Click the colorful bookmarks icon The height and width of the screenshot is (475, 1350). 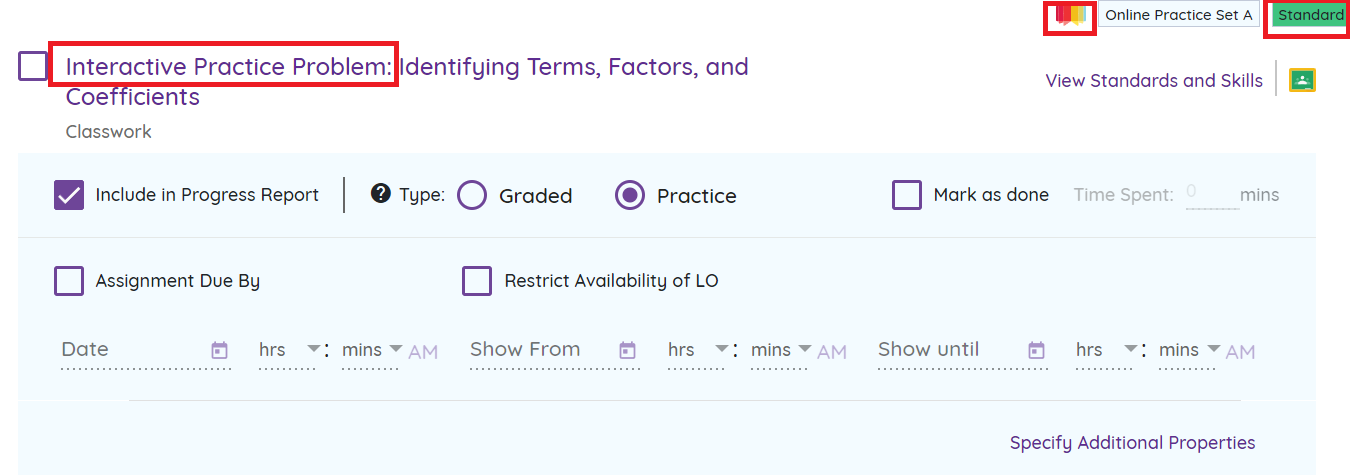[1070, 16]
